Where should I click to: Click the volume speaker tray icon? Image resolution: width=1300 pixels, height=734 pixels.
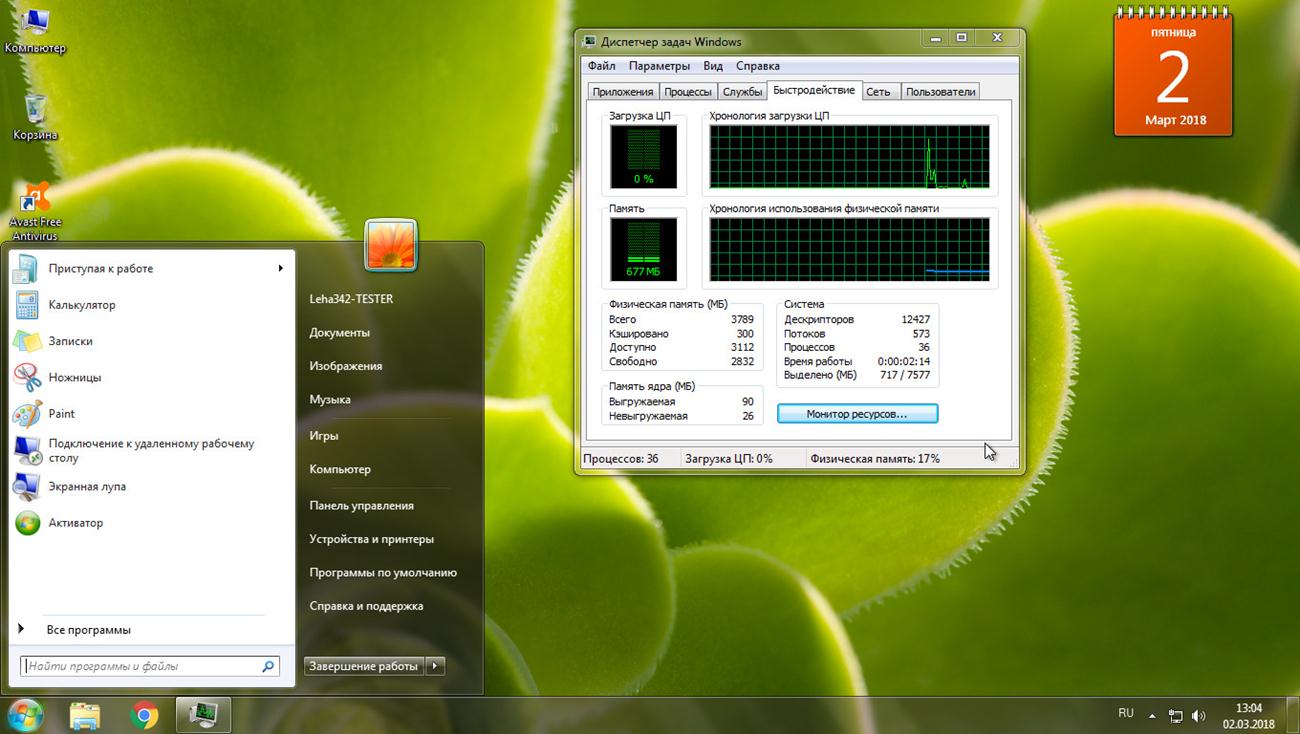1197,715
